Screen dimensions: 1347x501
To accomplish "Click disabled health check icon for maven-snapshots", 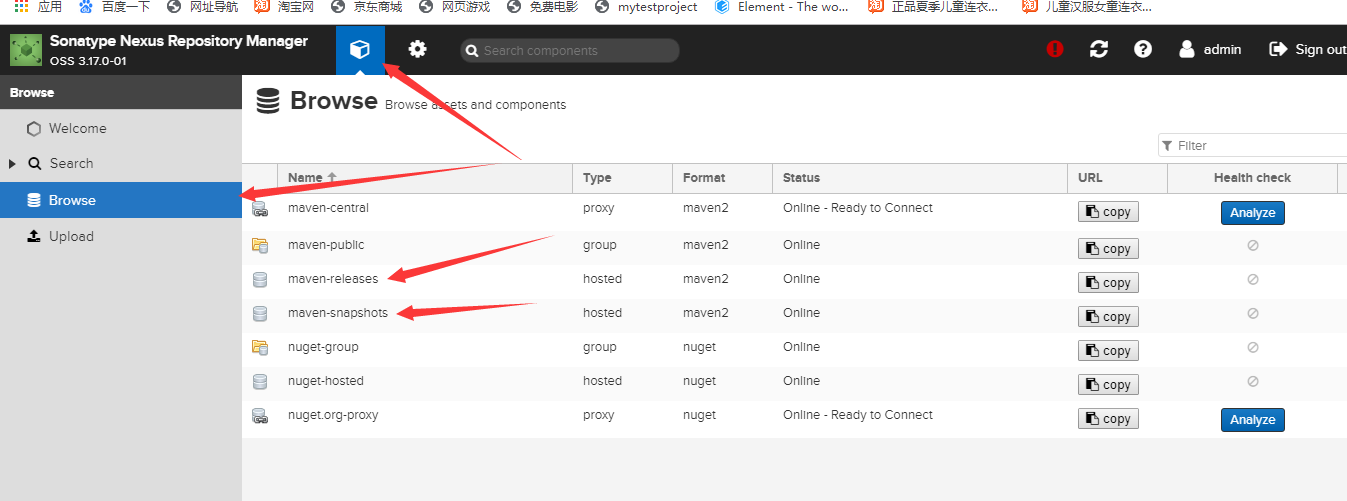I will 1253,313.
